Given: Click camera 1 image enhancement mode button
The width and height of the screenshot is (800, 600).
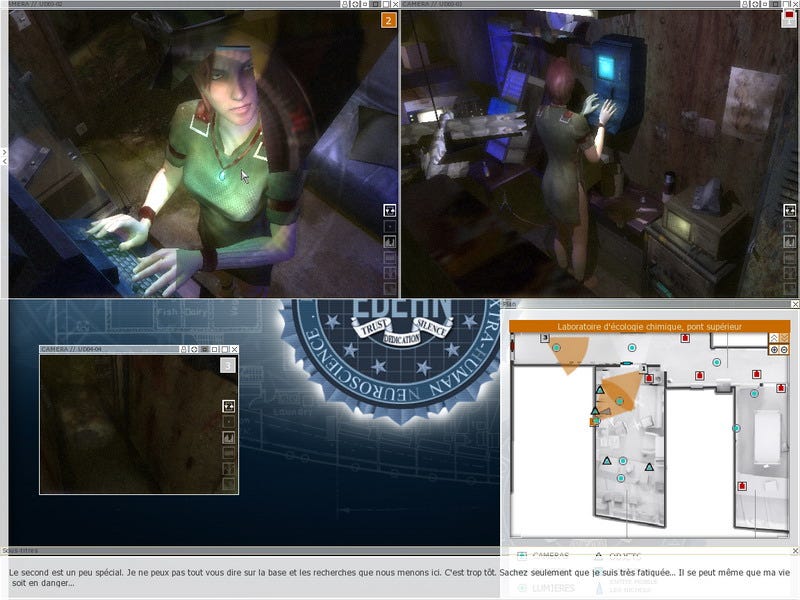Looking at the screenshot, I should pos(790,241).
